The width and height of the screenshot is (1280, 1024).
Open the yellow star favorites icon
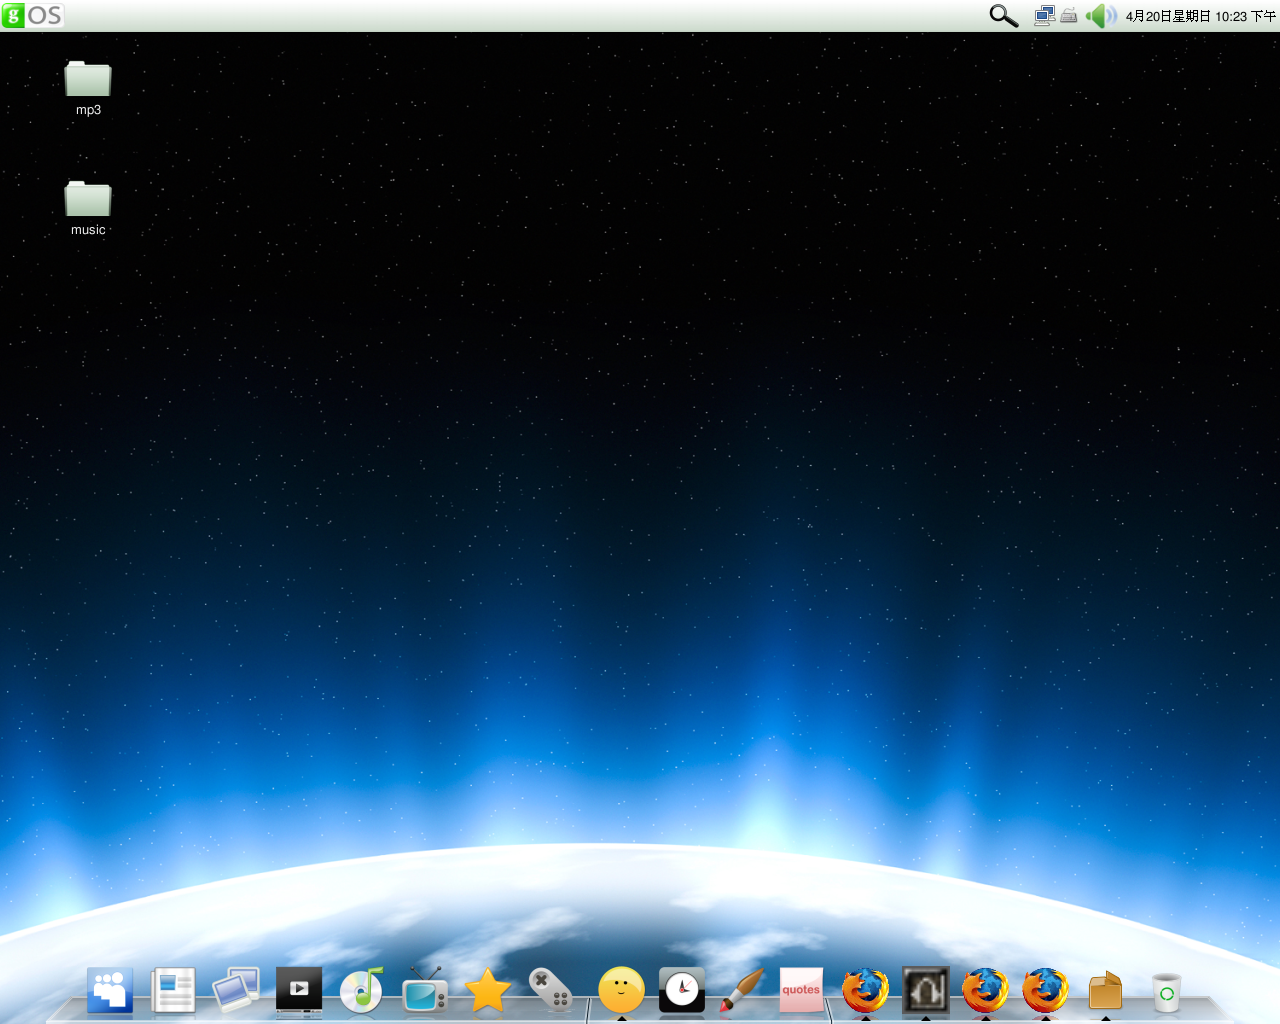pyautogui.click(x=488, y=991)
